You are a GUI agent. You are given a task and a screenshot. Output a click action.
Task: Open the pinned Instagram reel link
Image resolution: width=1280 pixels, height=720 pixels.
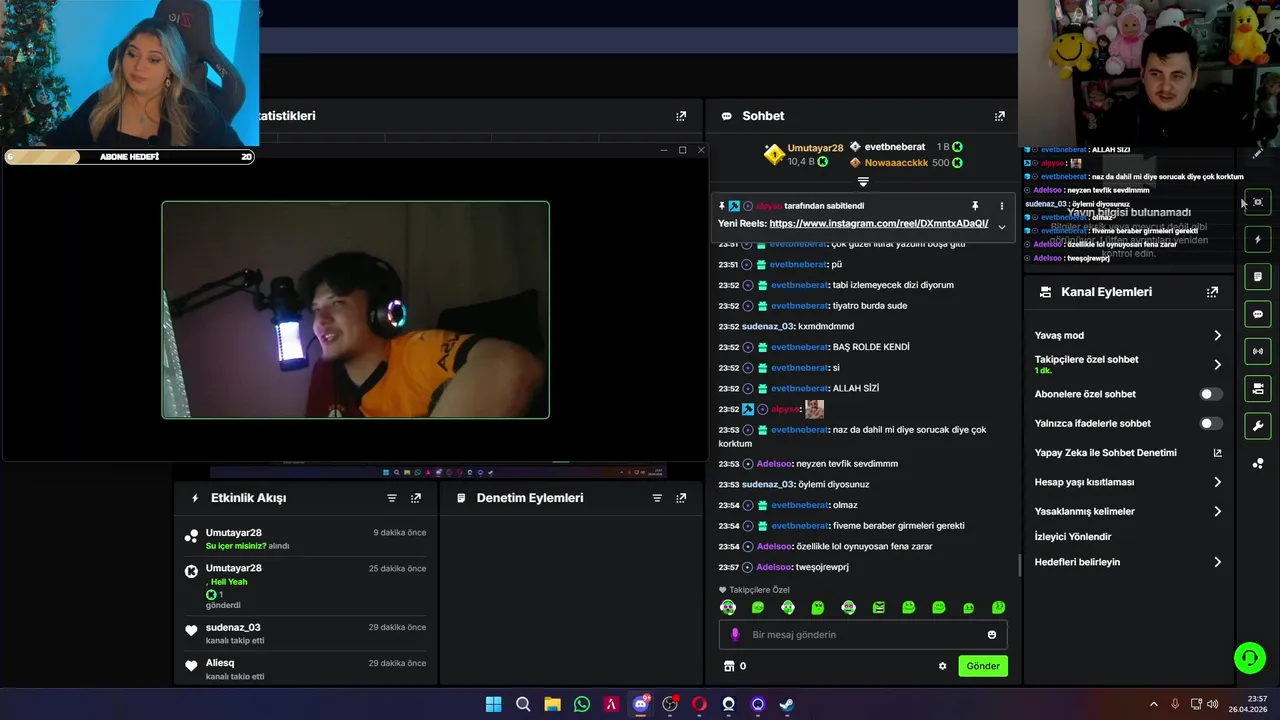tap(878, 224)
